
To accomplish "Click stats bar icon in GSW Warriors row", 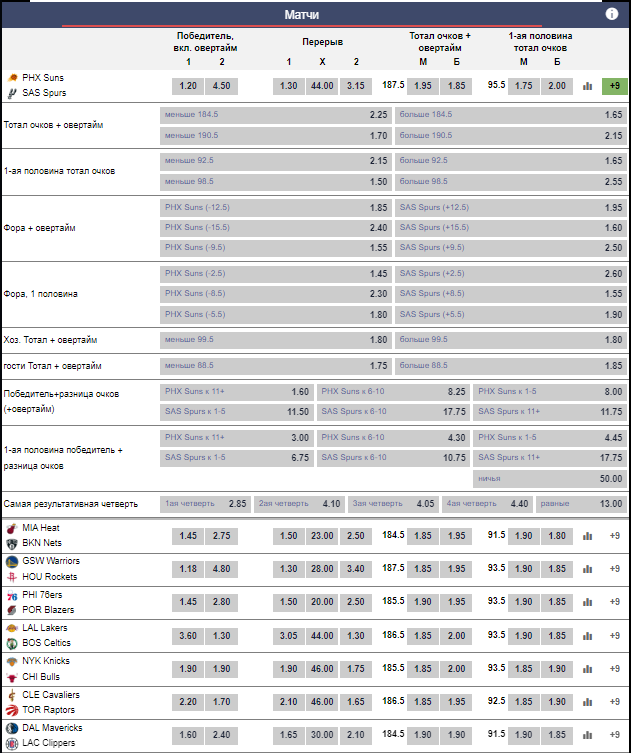I will (587, 569).
